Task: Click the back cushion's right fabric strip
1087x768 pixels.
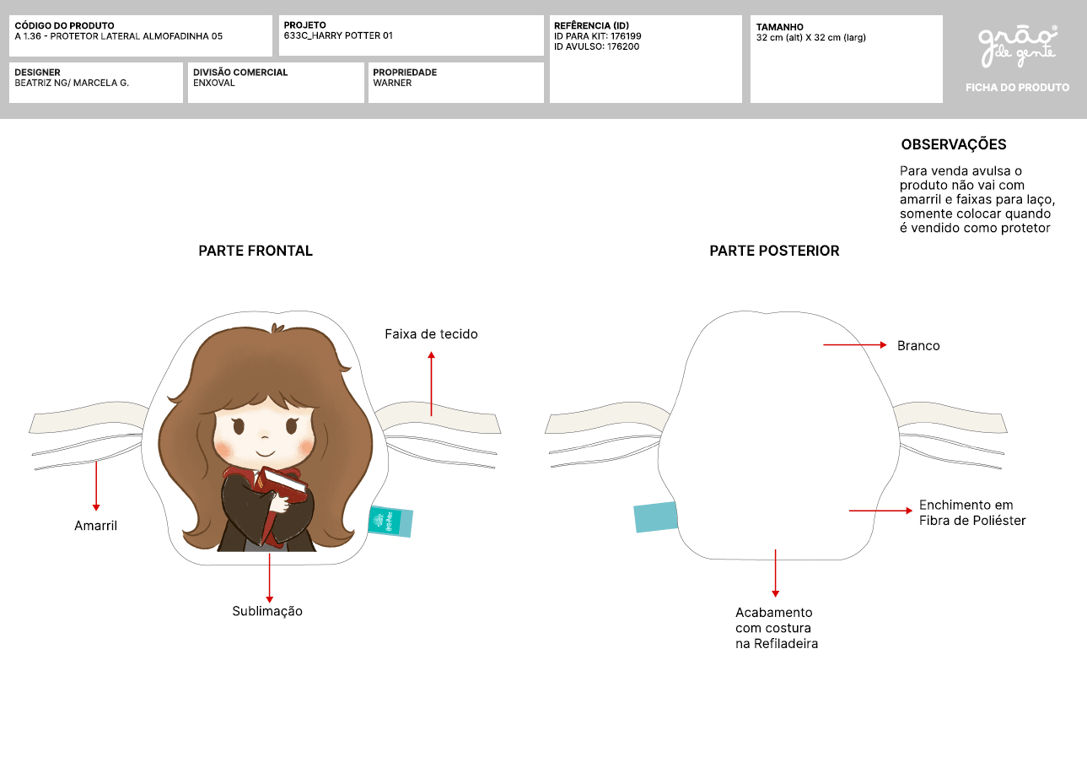Action: coord(950,418)
